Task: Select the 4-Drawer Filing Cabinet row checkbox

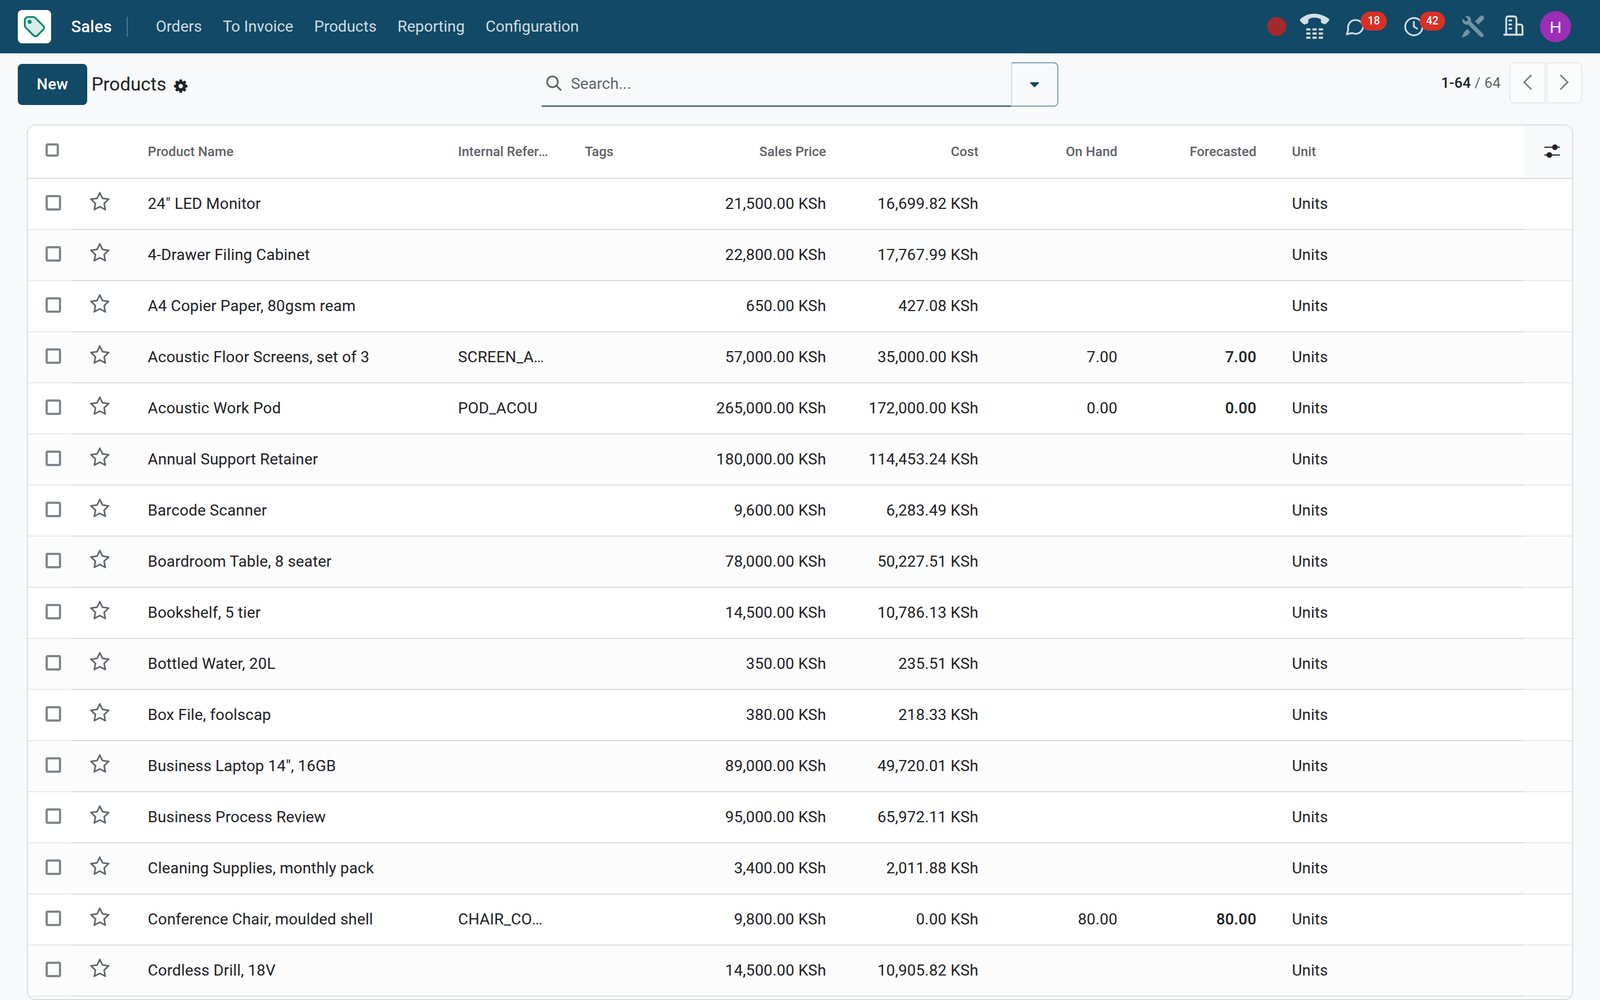Action: (53, 254)
